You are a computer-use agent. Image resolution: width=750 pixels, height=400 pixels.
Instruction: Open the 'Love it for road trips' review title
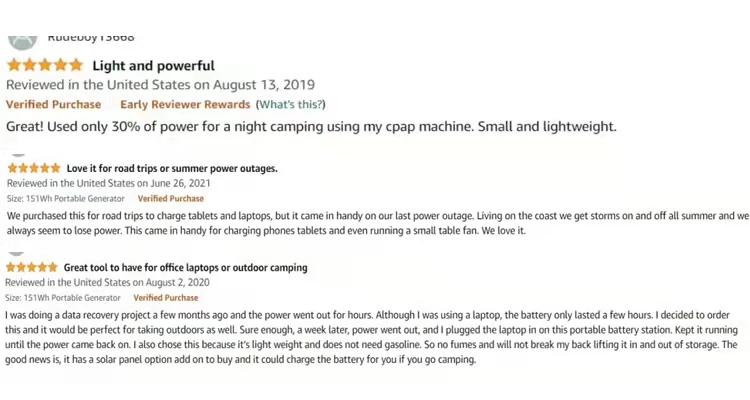pos(172,168)
